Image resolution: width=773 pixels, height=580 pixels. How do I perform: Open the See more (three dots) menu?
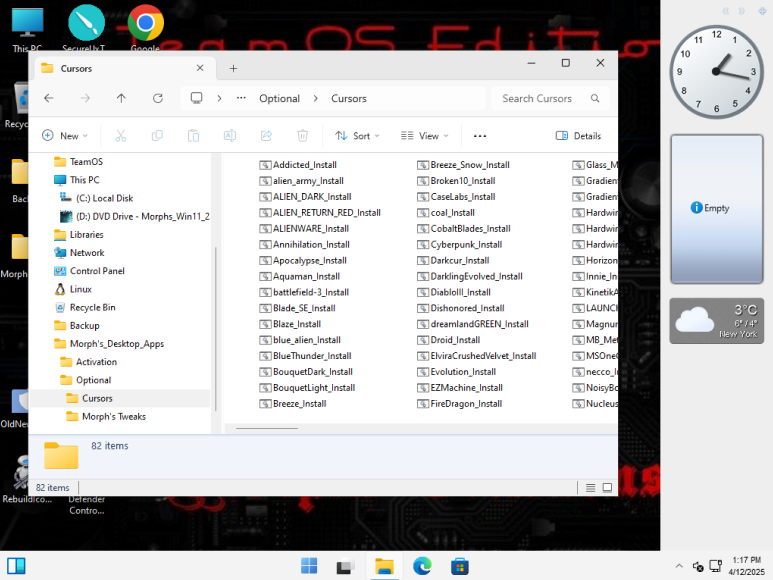pyautogui.click(x=480, y=136)
